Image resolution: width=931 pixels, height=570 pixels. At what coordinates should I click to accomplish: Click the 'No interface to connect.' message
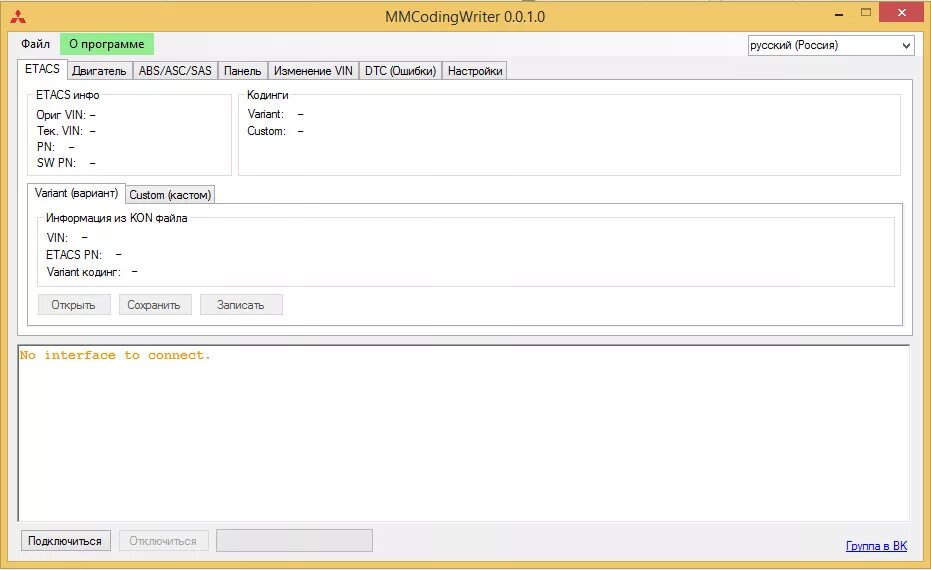click(115, 356)
